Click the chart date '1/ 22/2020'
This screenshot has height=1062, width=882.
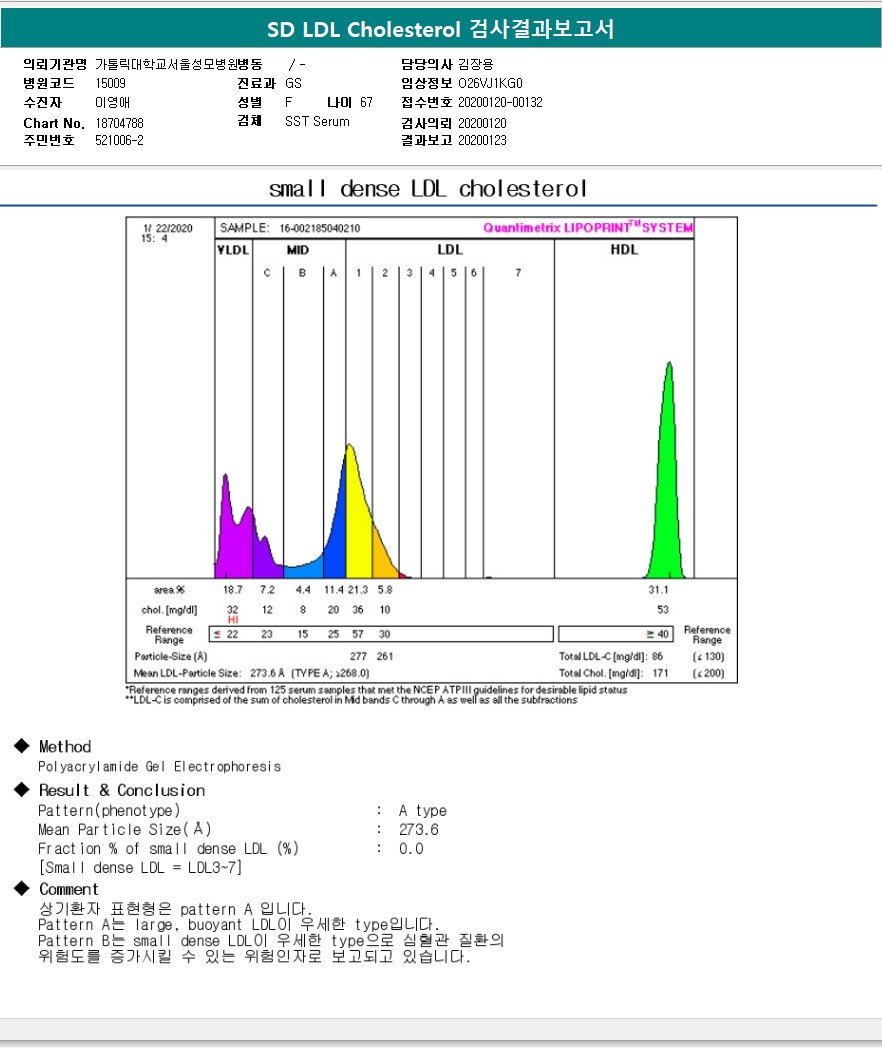pyautogui.click(x=168, y=228)
